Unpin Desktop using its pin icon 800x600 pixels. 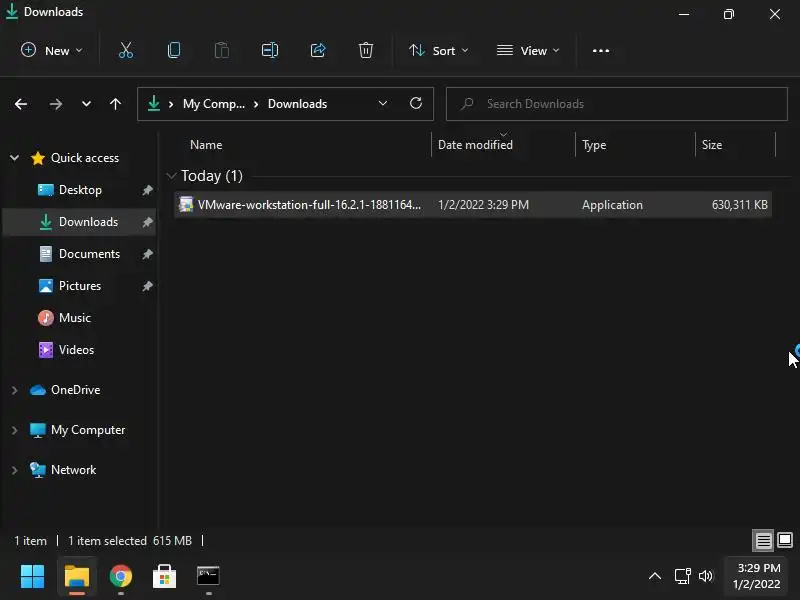tap(147, 190)
